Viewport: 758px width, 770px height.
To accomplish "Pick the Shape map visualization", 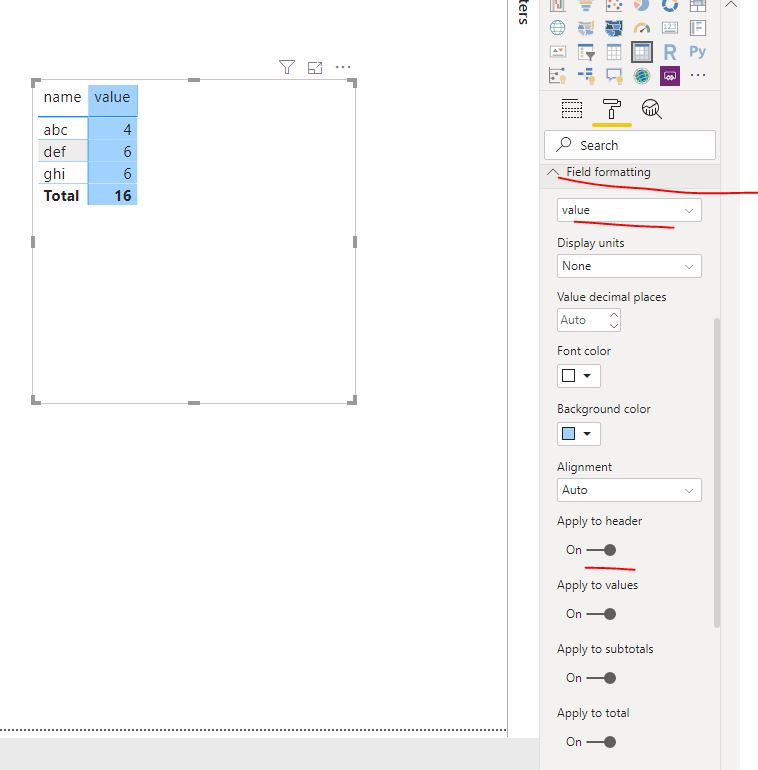I will (614, 28).
